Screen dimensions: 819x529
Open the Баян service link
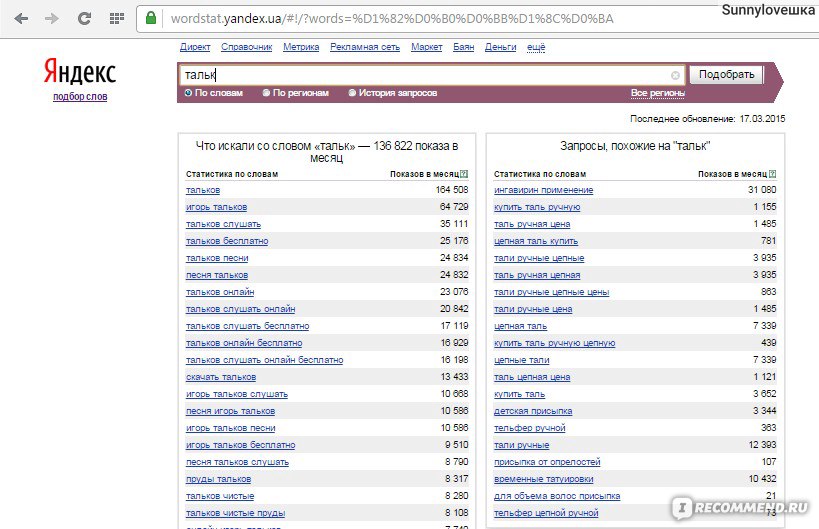coord(463,47)
